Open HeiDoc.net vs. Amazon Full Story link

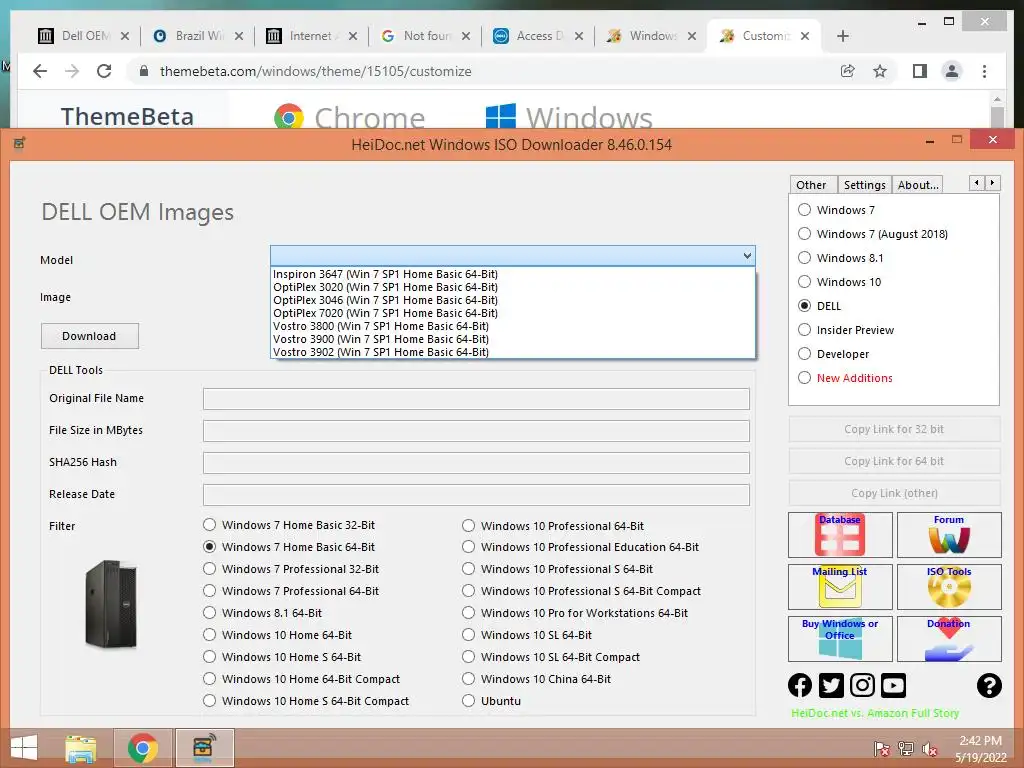point(875,713)
